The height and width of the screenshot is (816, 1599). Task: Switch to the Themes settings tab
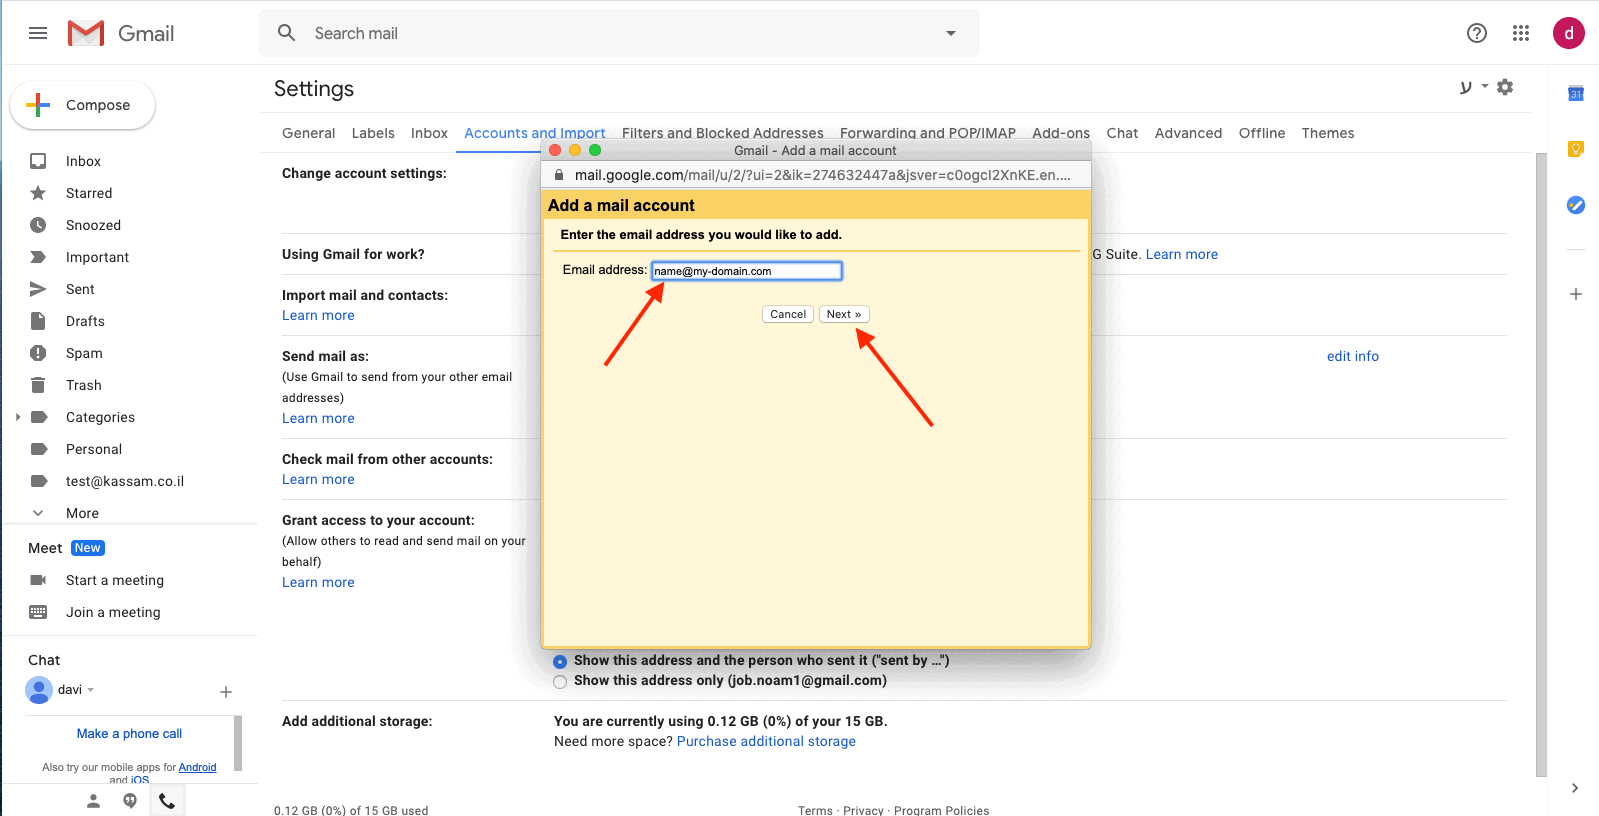click(x=1328, y=133)
